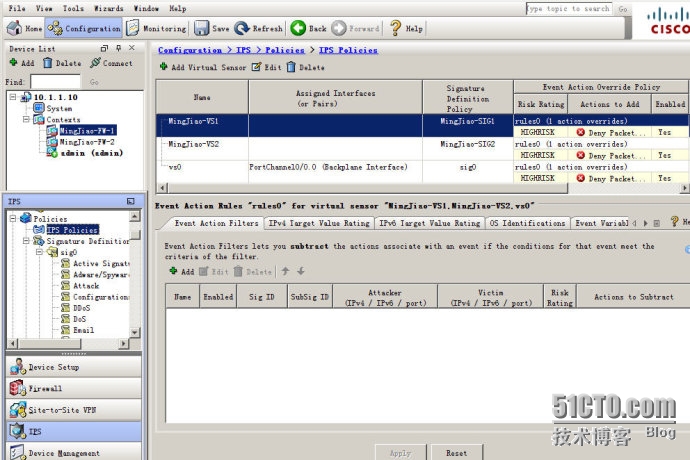Open the View menu
This screenshot has height=460, width=690.
tap(44, 8)
